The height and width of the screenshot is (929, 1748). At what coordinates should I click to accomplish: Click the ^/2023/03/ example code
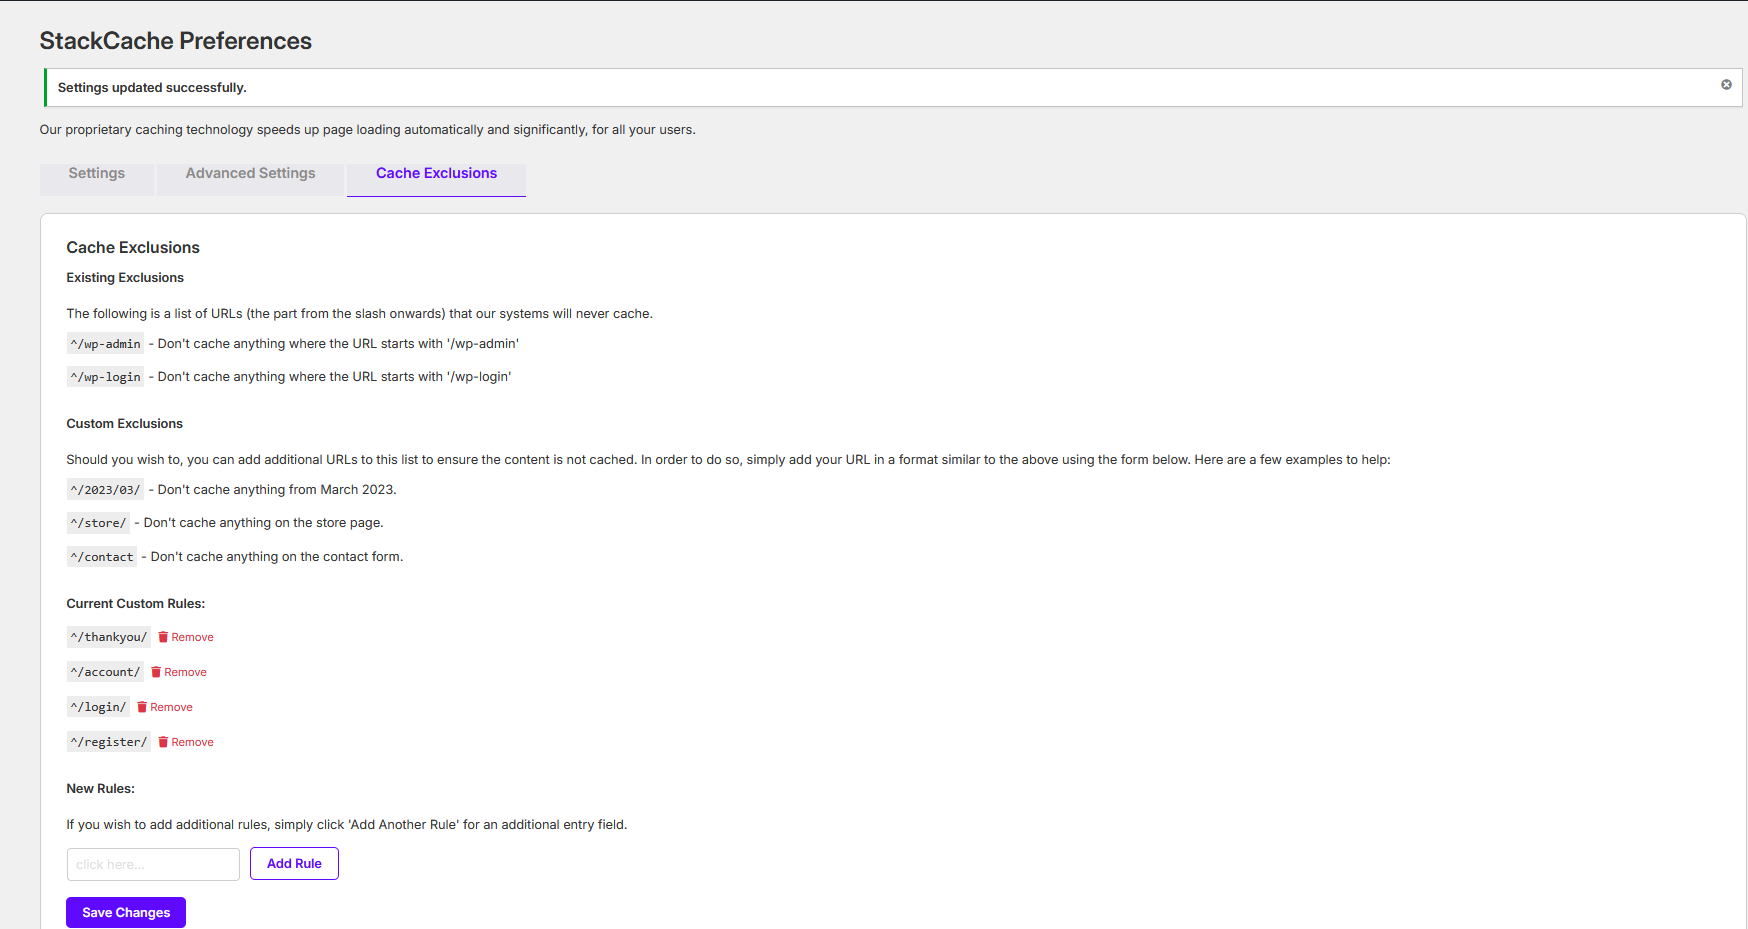point(105,490)
